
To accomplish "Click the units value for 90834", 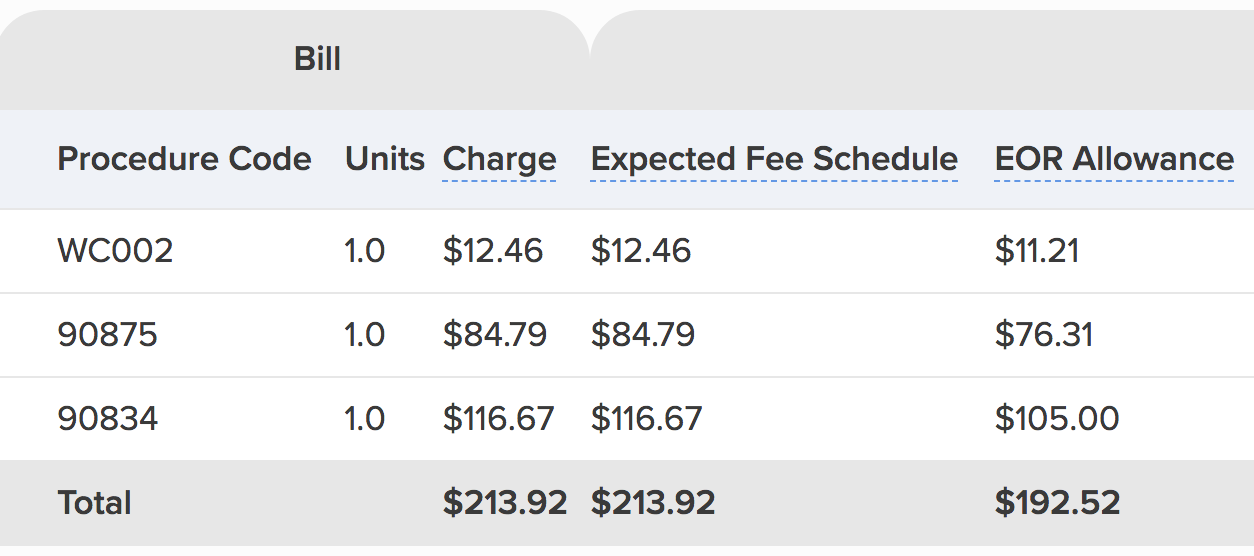I will [365, 418].
